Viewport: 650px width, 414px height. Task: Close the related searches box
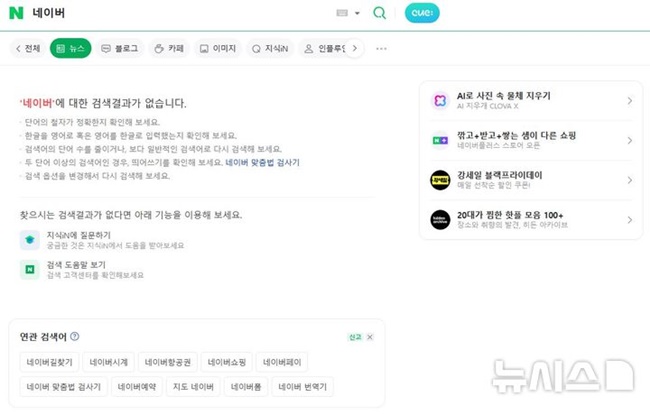coord(369,337)
